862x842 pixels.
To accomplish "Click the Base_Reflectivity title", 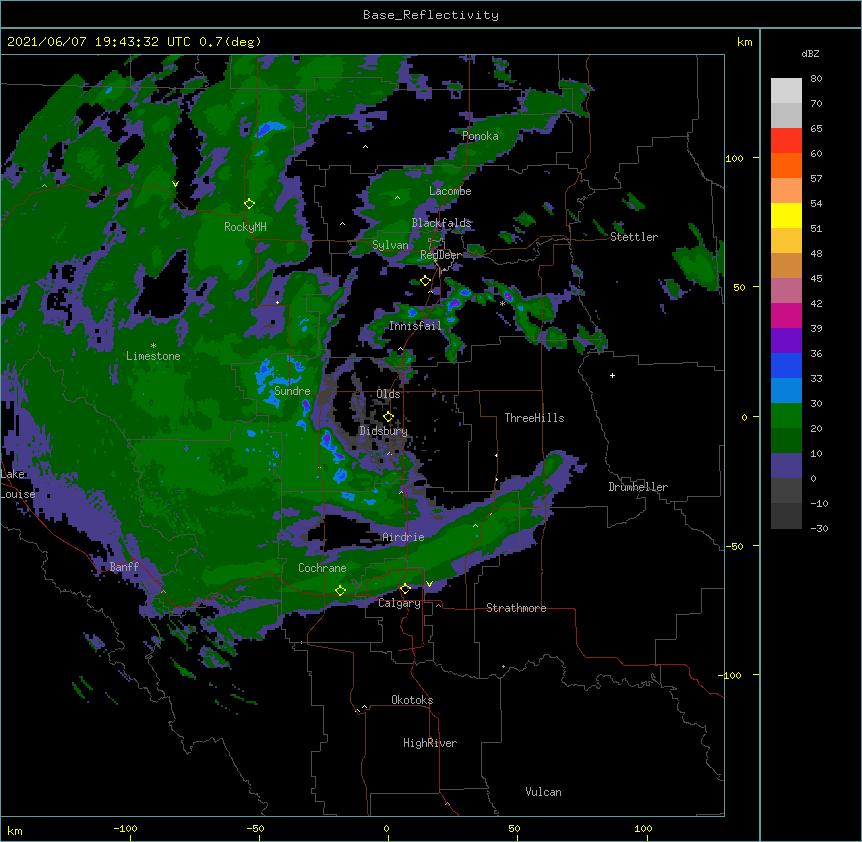I will 431,15.
